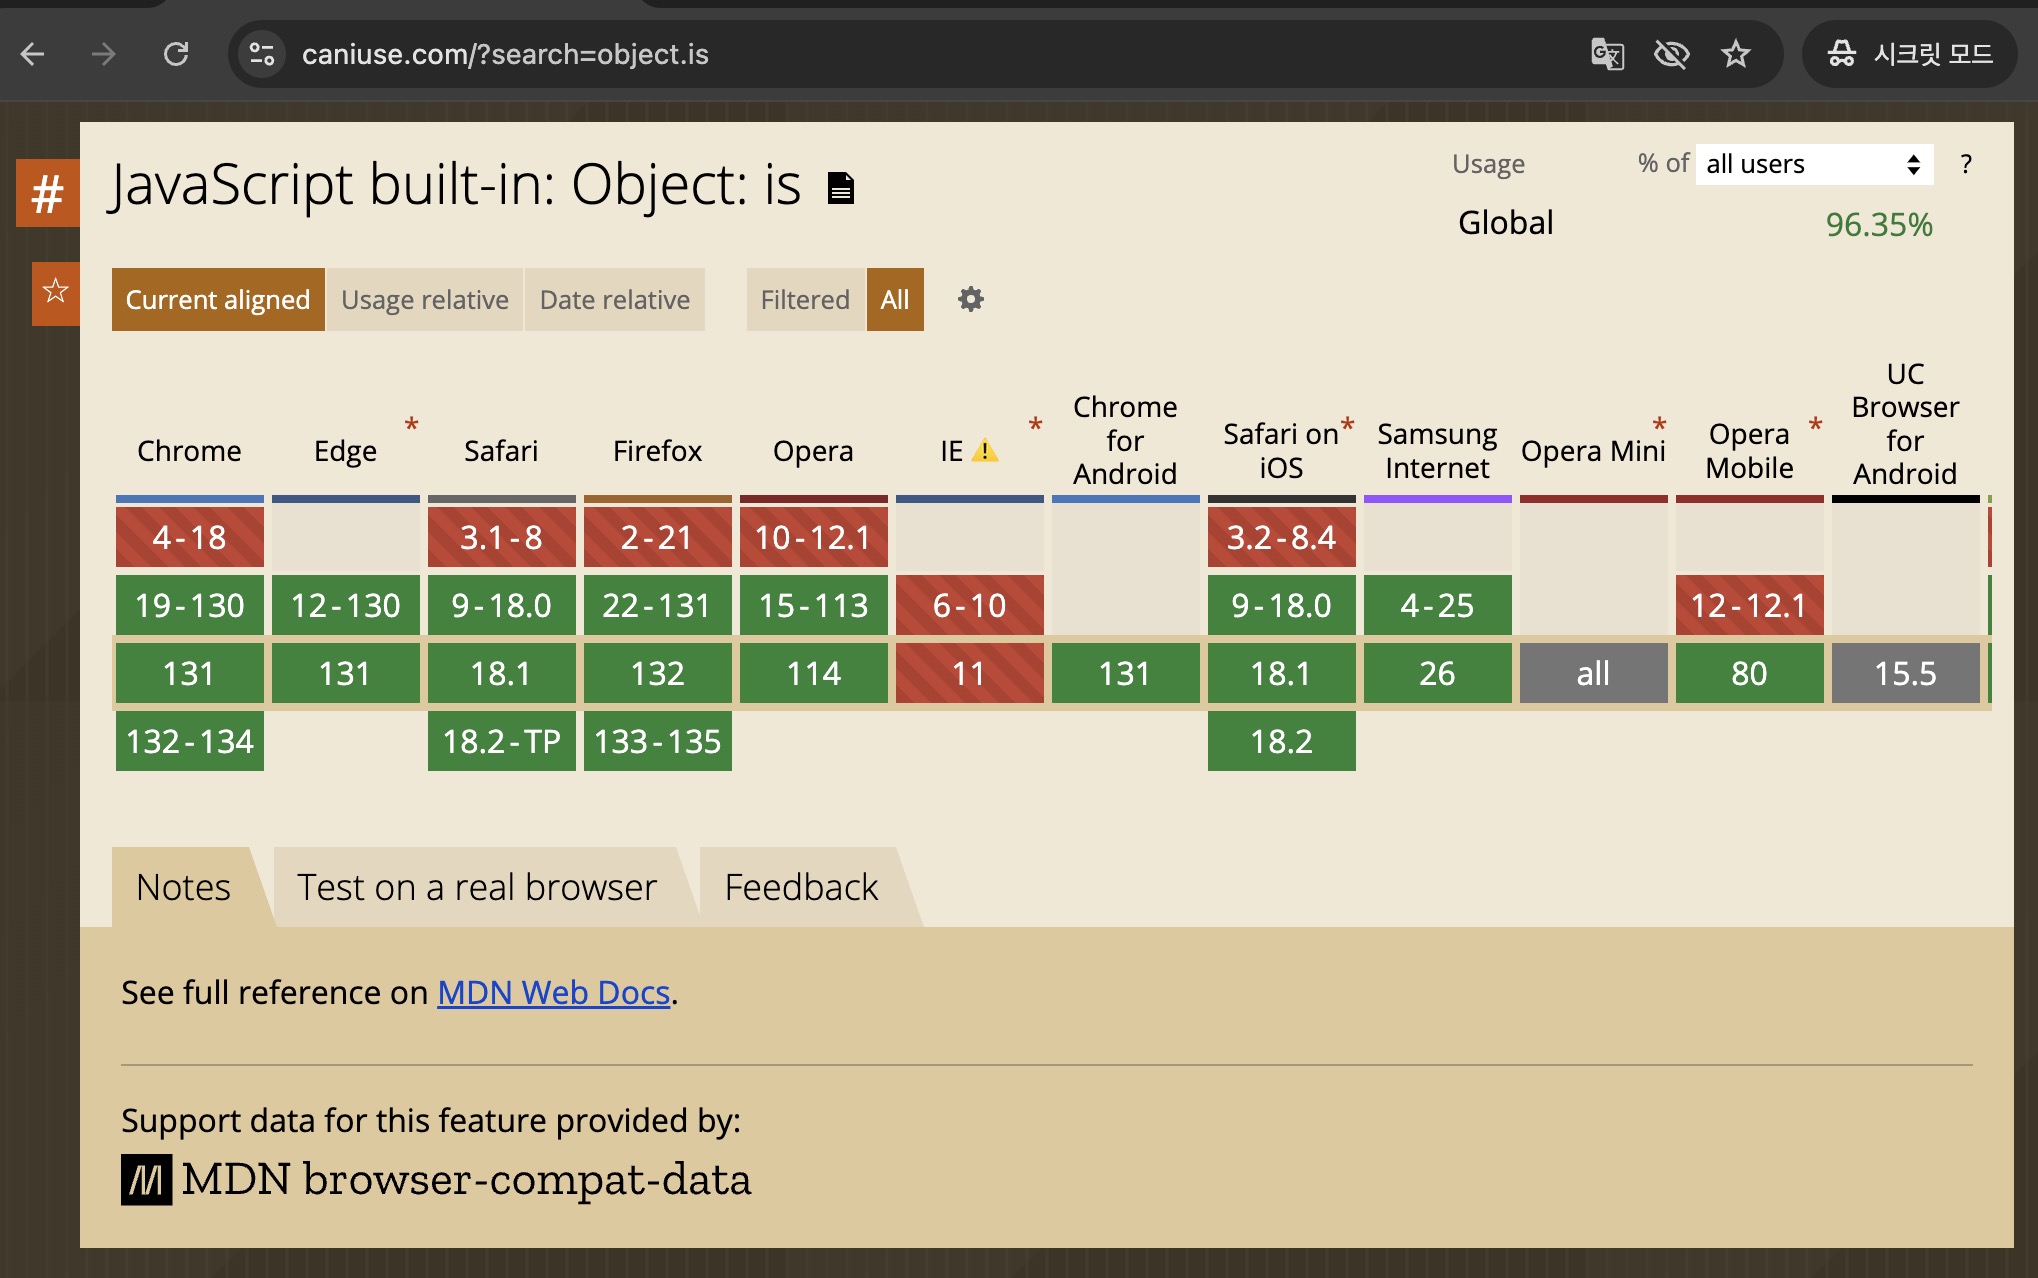
Task: Click the UC Browser 15.5 cell
Action: [x=1905, y=673]
